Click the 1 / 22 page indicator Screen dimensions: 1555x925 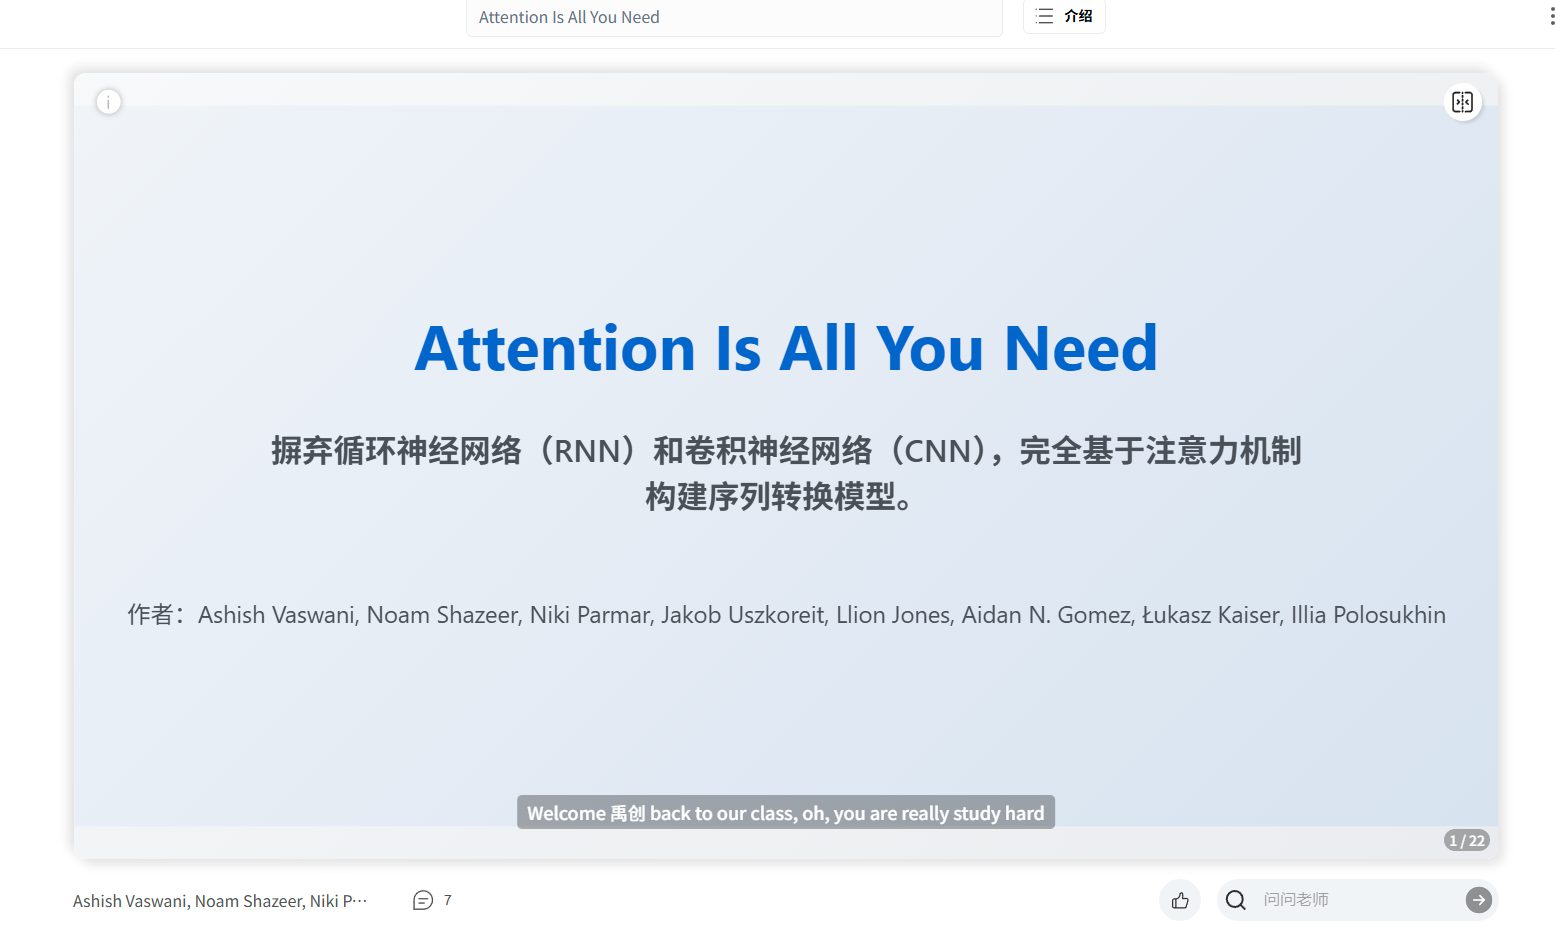coord(1466,840)
